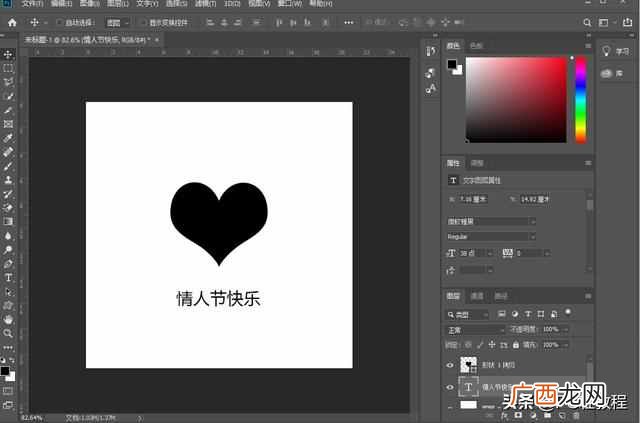
Task: Select the Move tool in the left toolbar
Action: point(8,54)
